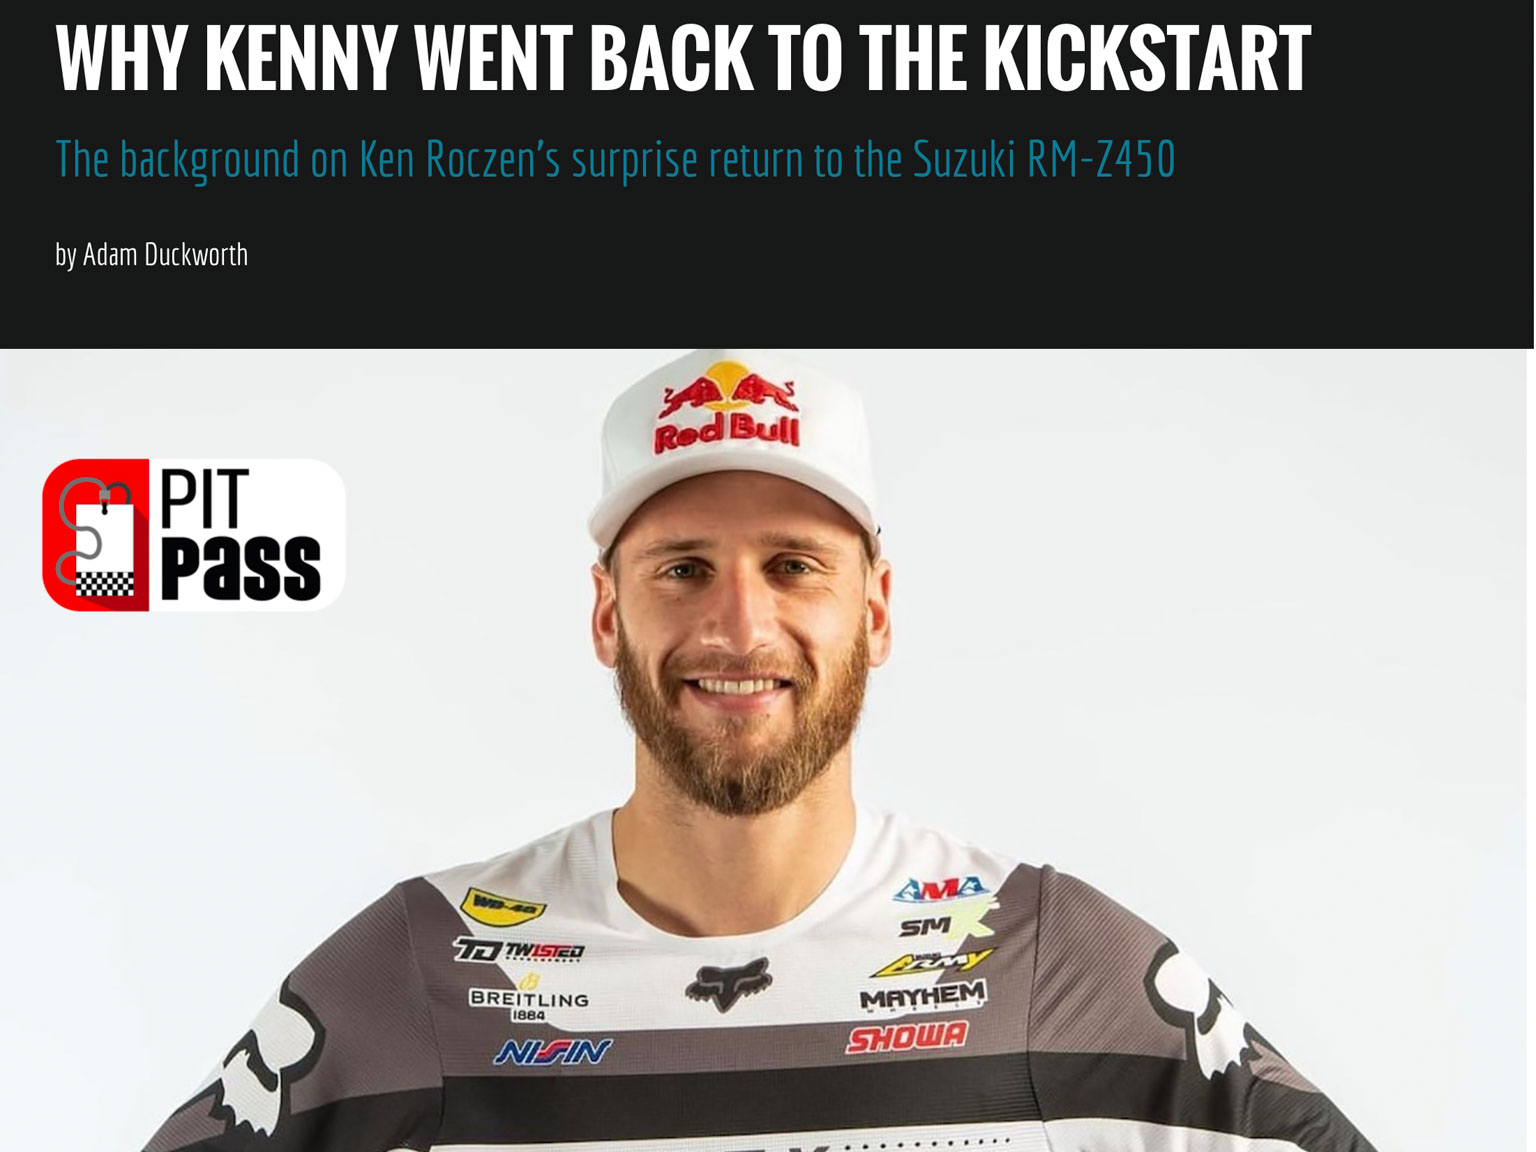Screen dimensions: 1536x1152
Task: Click the word Pass in the badge
Action: pyautogui.click(x=240, y=568)
